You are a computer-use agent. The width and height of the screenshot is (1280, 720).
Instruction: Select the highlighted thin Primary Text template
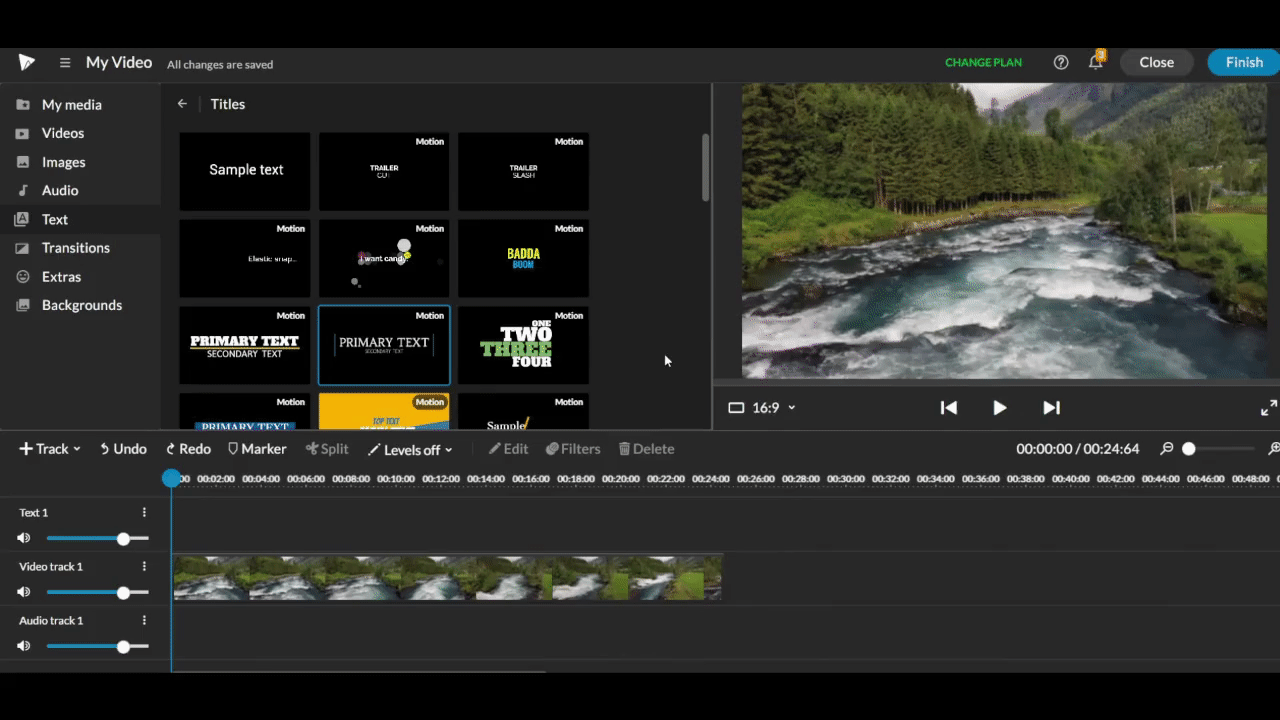384,345
